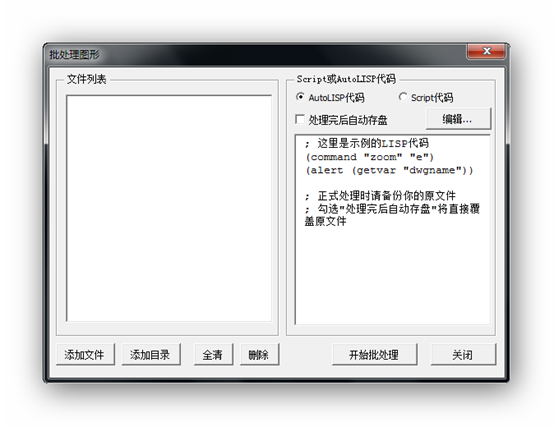Click the (alert (getvar "dwgname")) code line

[389, 170]
